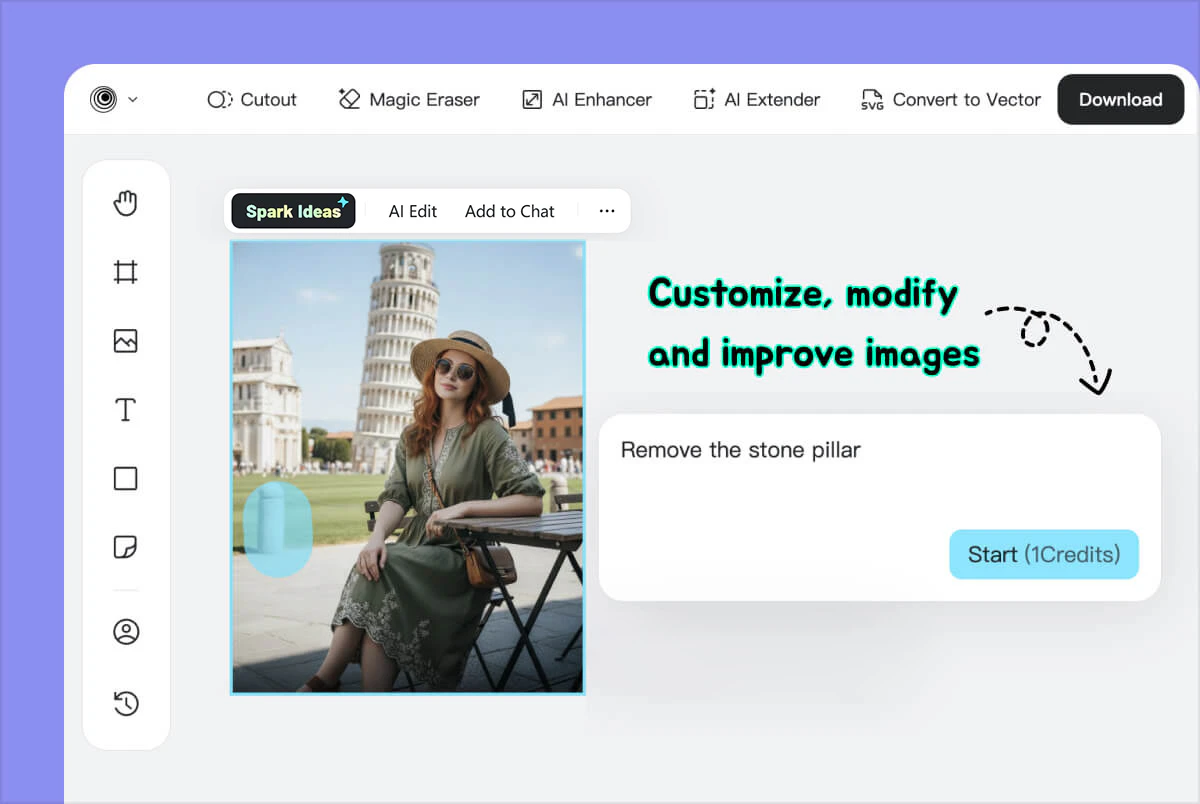Select the Hand tool in the sidebar

[126, 202]
